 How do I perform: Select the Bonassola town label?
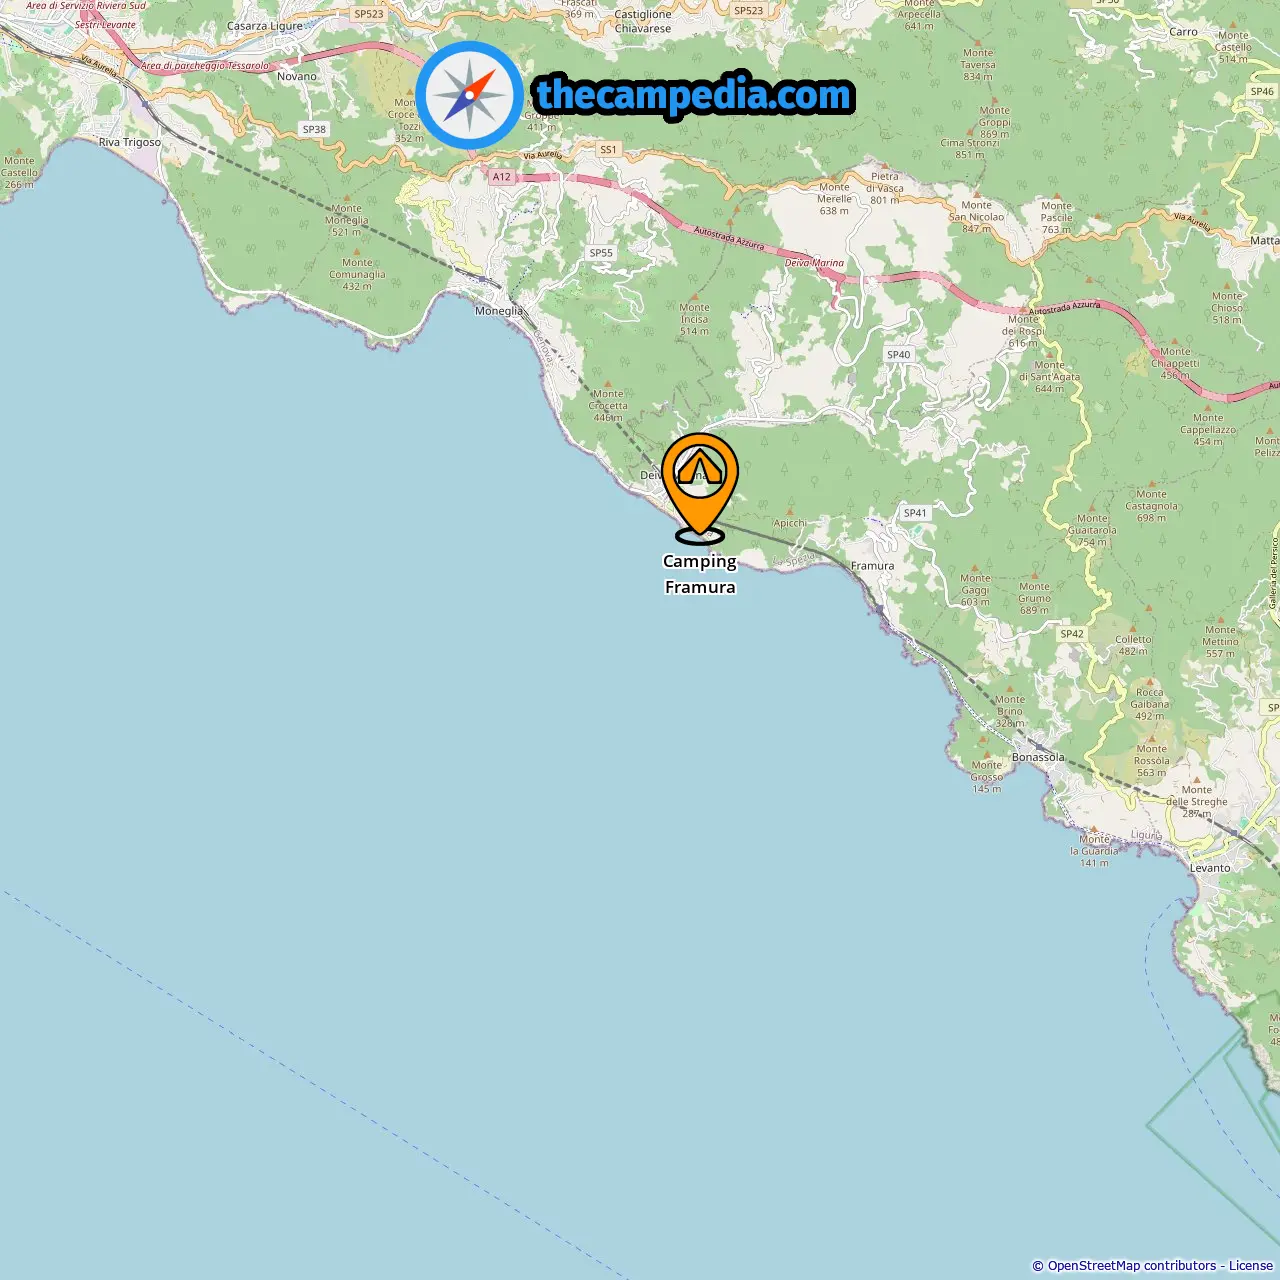tap(1038, 757)
